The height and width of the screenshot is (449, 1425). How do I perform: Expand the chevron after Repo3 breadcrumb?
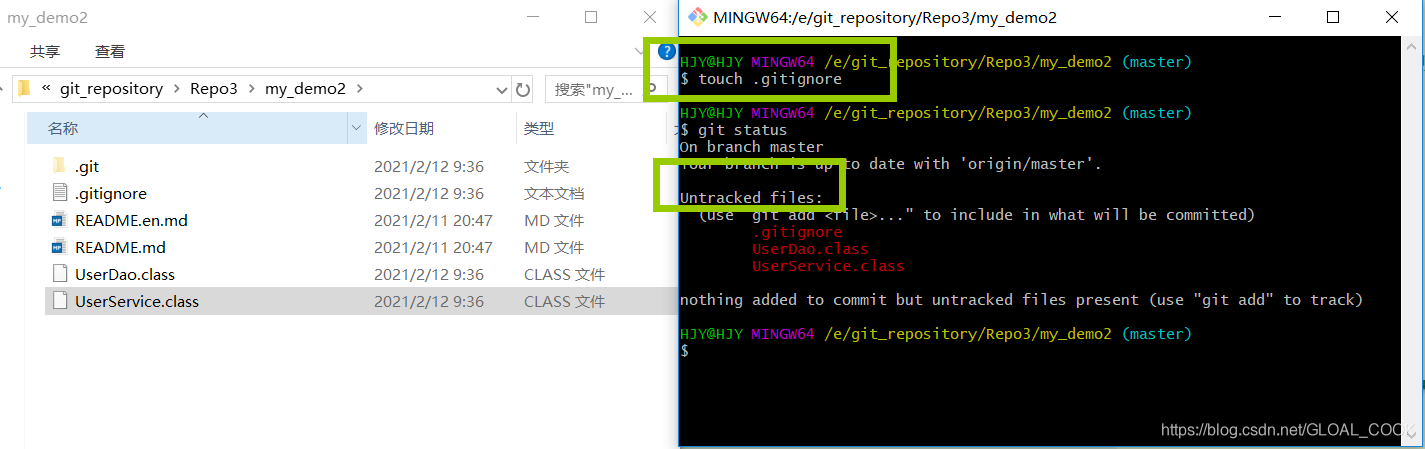(252, 89)
